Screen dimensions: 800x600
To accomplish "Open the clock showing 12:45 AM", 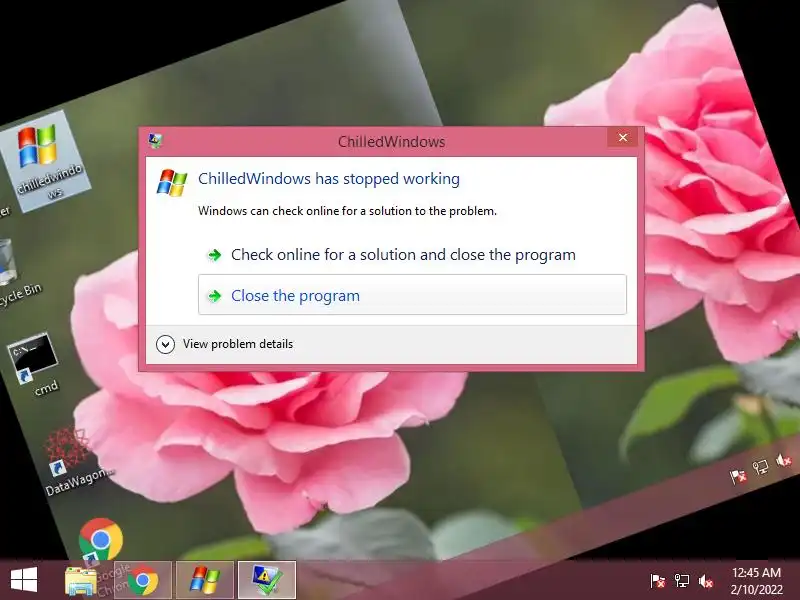I will coord(756,581).
